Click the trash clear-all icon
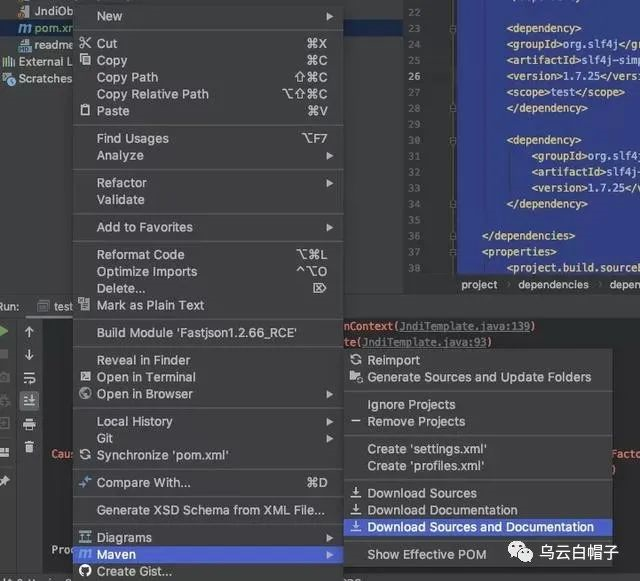640x581 pixels. coord(29,447)
